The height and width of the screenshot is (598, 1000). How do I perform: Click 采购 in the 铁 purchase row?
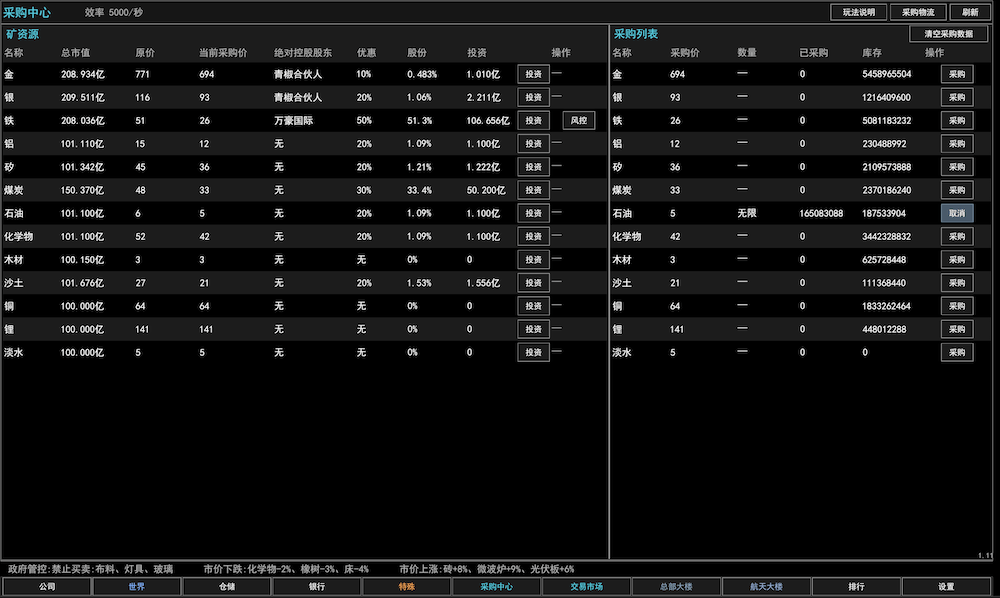pyautogui.click(x=957, y=120)
